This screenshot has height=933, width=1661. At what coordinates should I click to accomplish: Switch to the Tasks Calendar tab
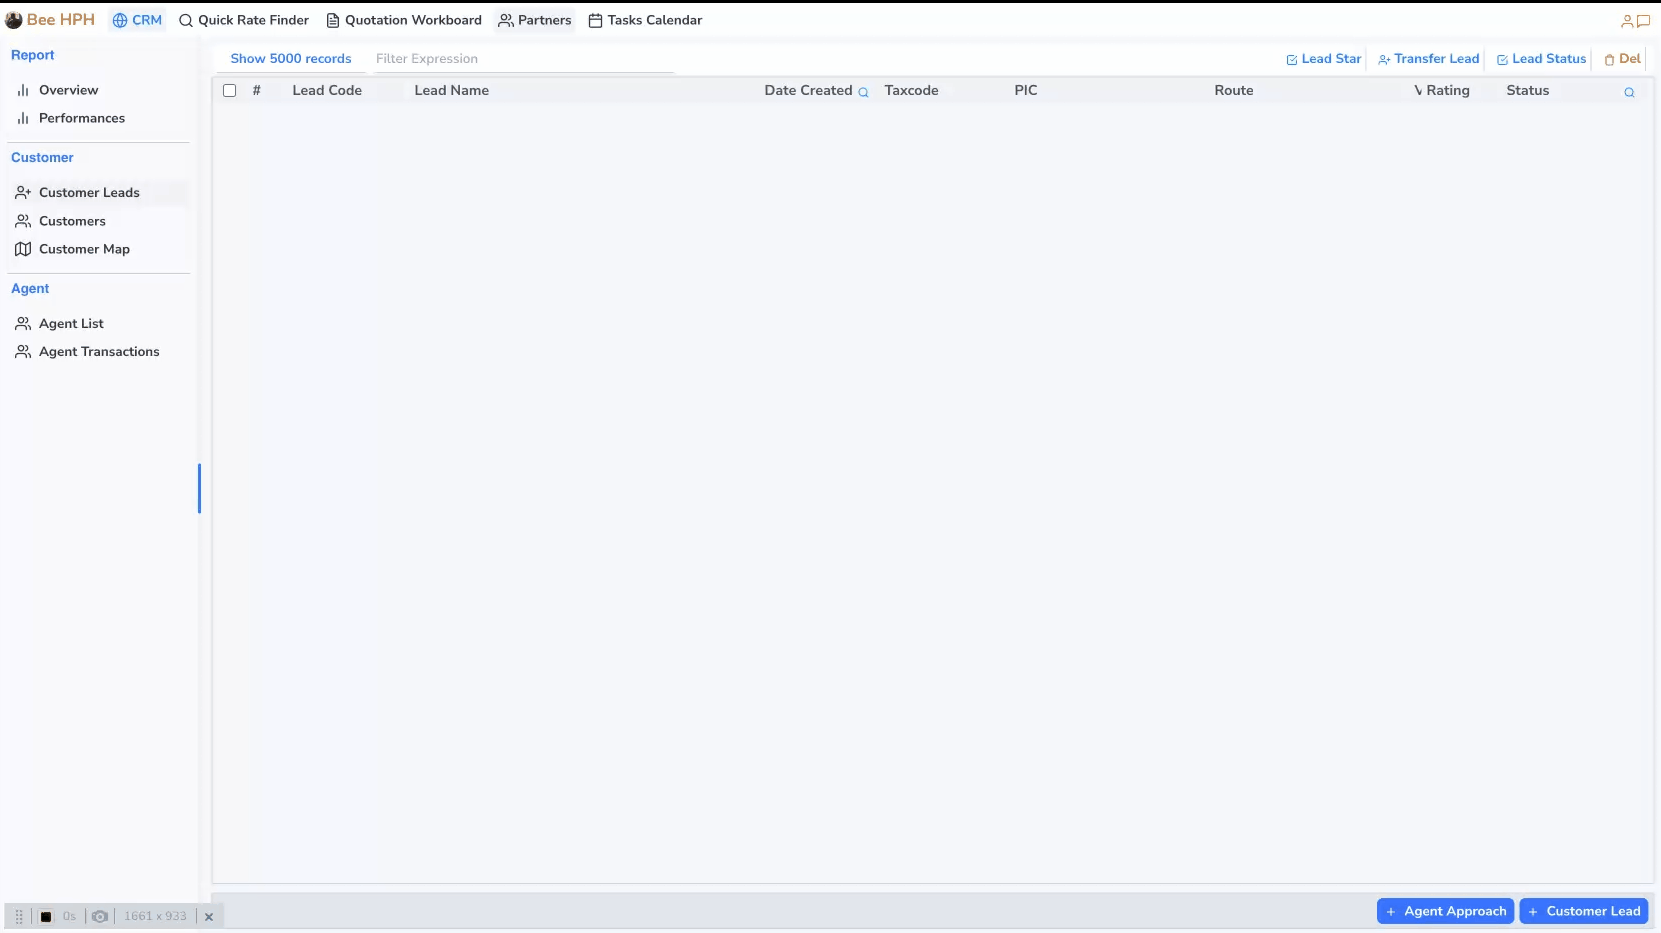pyautogui.click(x=645, y=20)
